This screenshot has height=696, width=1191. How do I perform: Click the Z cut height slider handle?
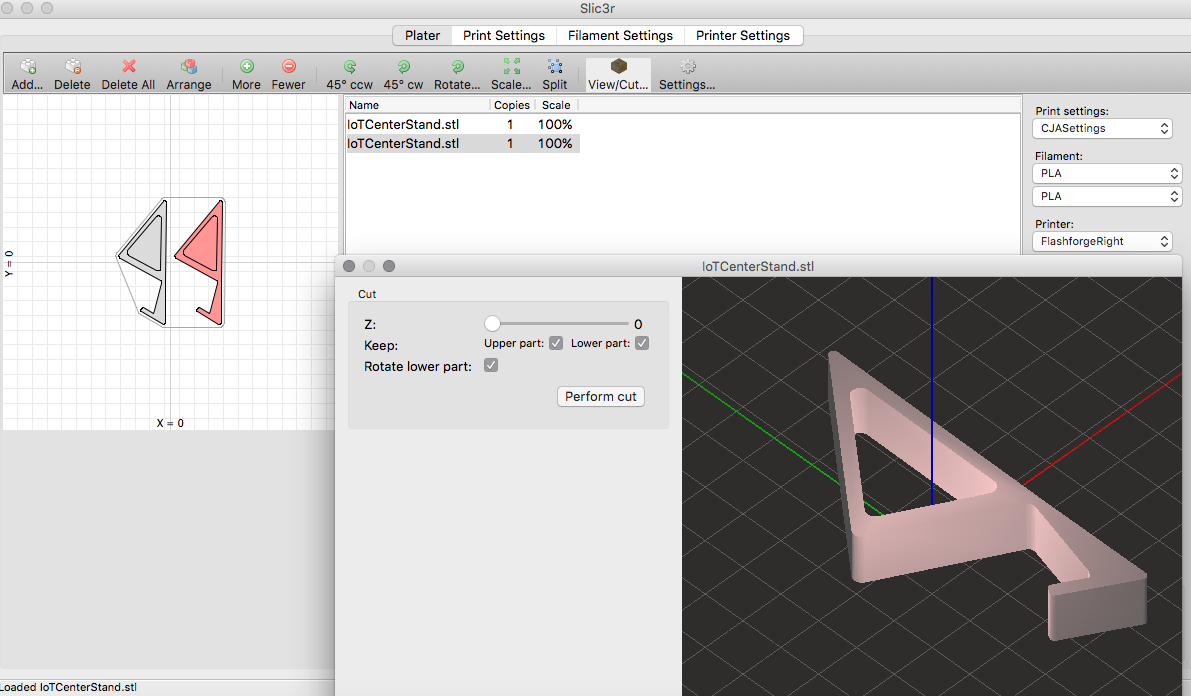coord(492,324)
